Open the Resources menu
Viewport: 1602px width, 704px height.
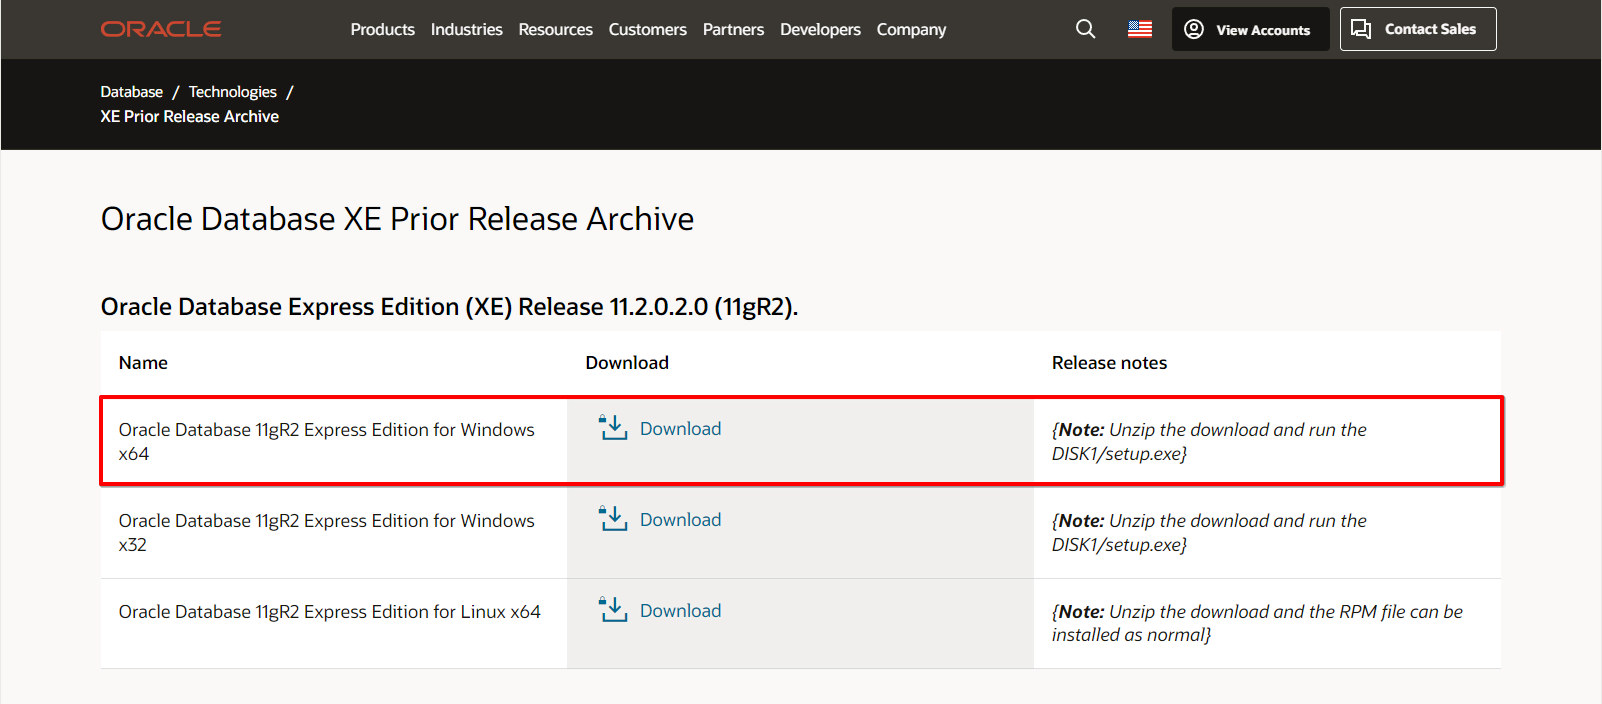tap(556, 30)
